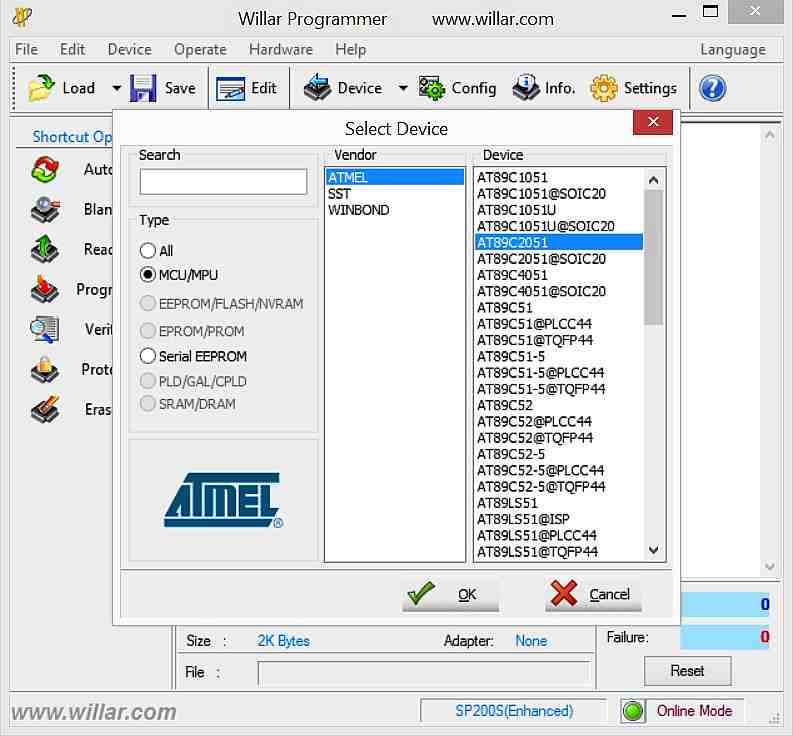Select AT89C52@PLCC44 device
Viewport: 793px width, 736px height.
pos(559,421)
